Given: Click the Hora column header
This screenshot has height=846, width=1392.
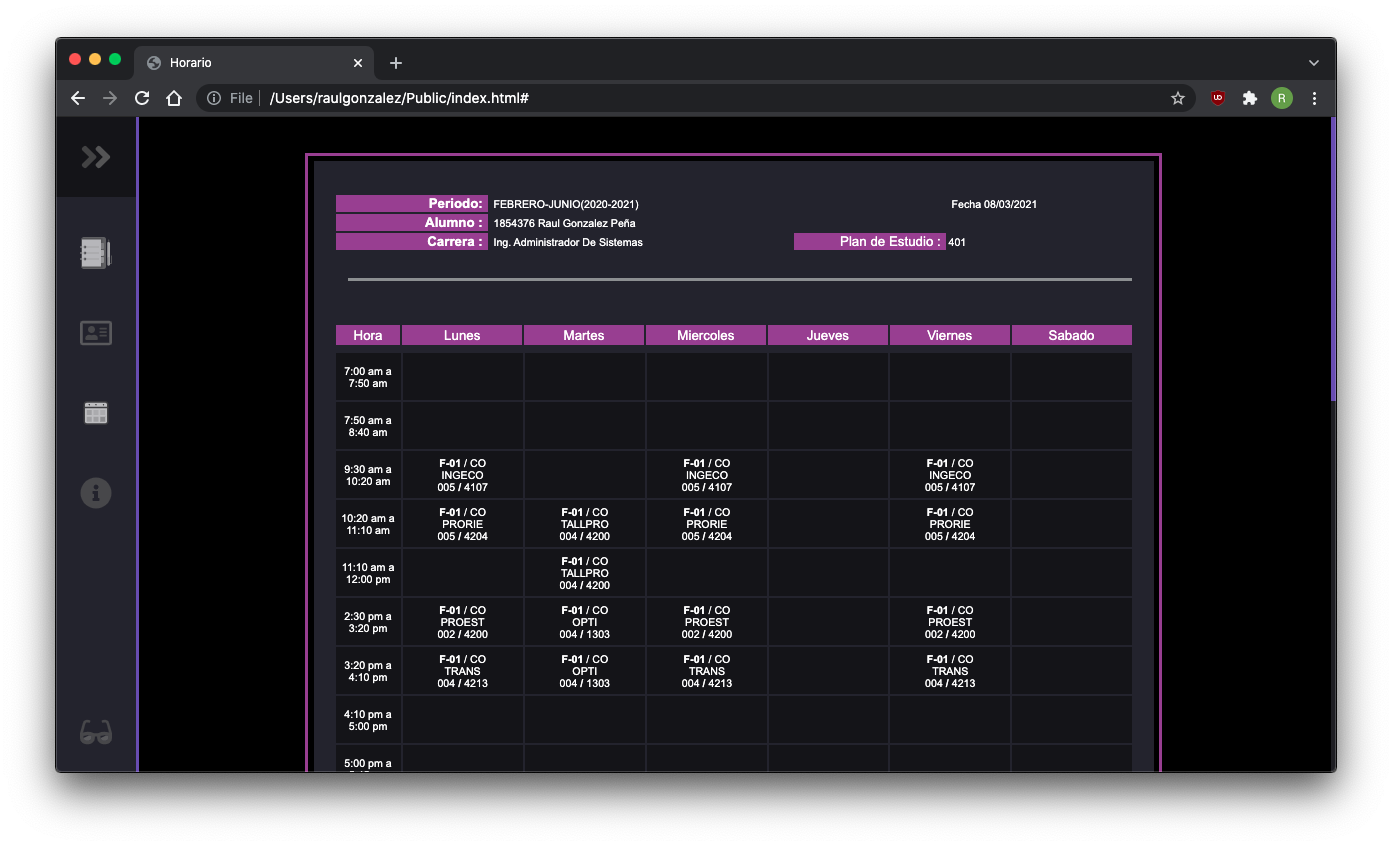Looking at the screenshot, I should (368, 335).
